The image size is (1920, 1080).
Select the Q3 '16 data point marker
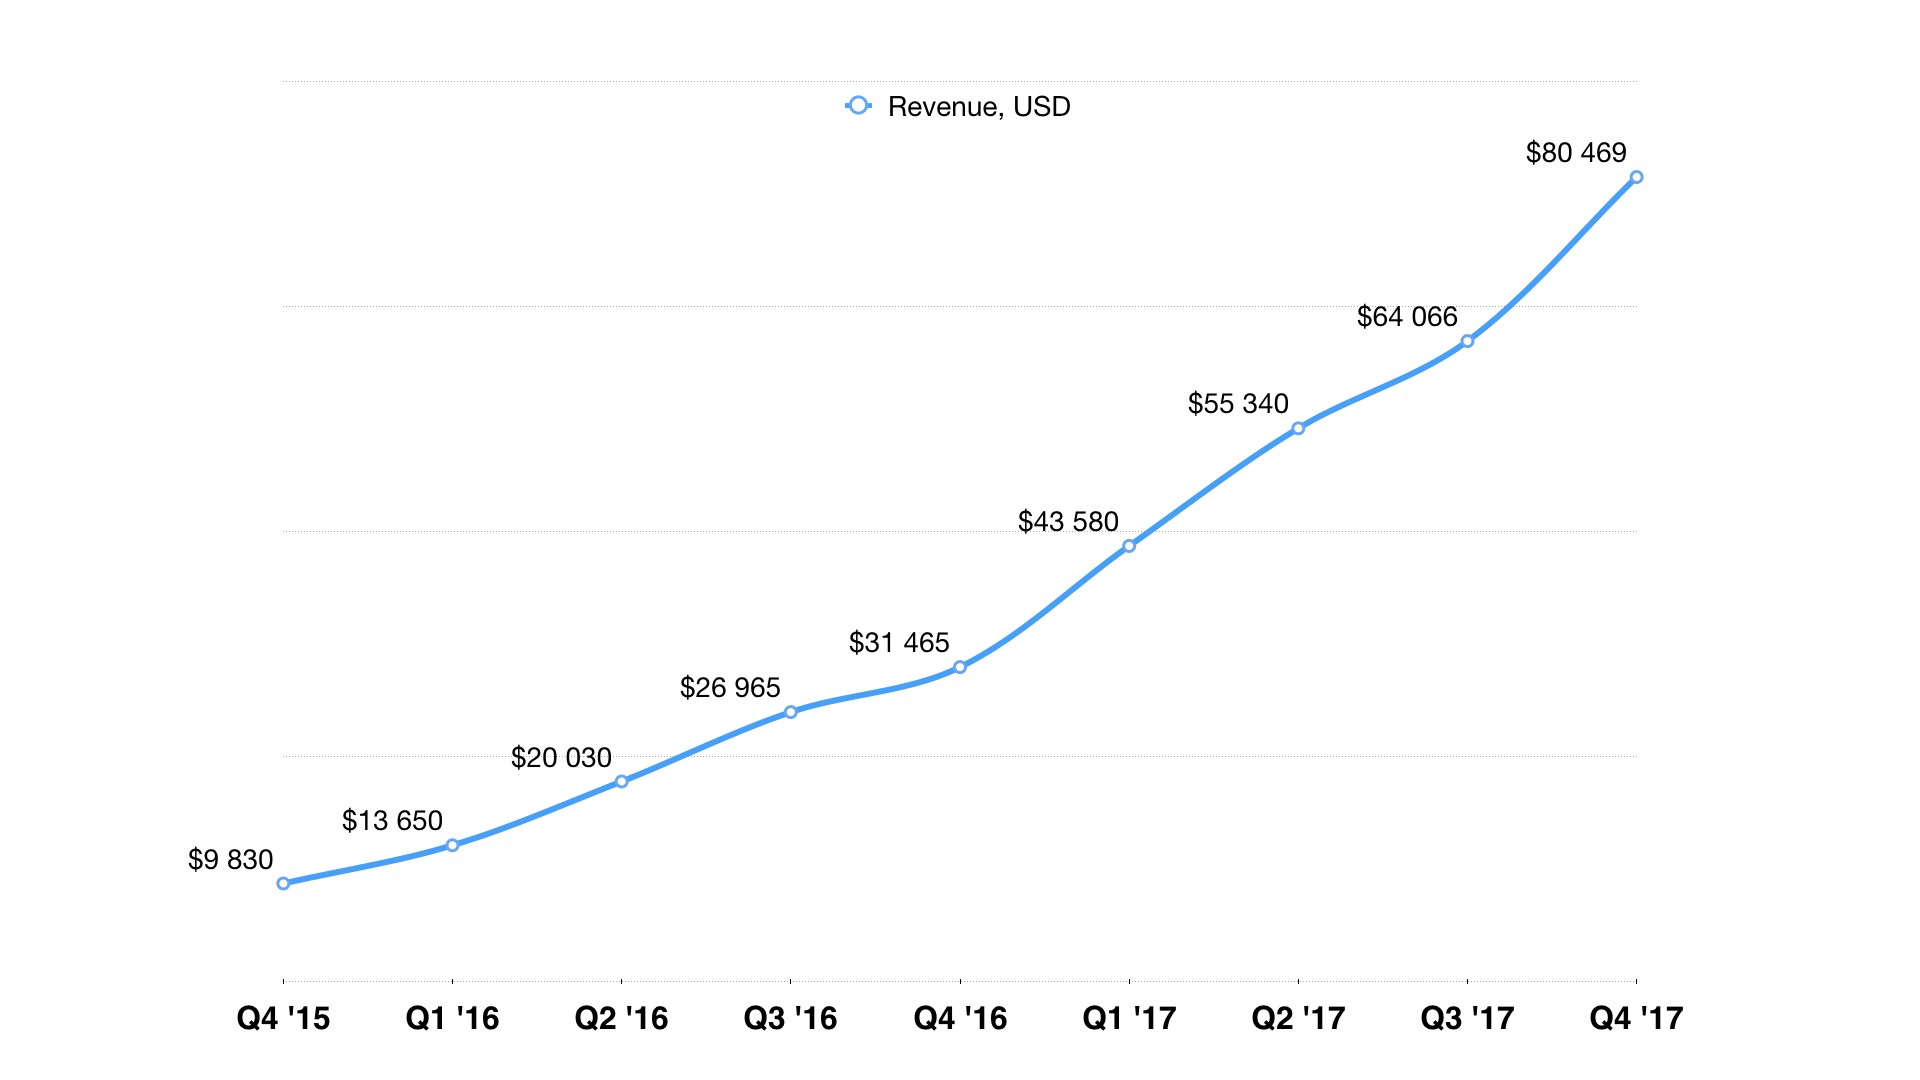coord(790,712)
